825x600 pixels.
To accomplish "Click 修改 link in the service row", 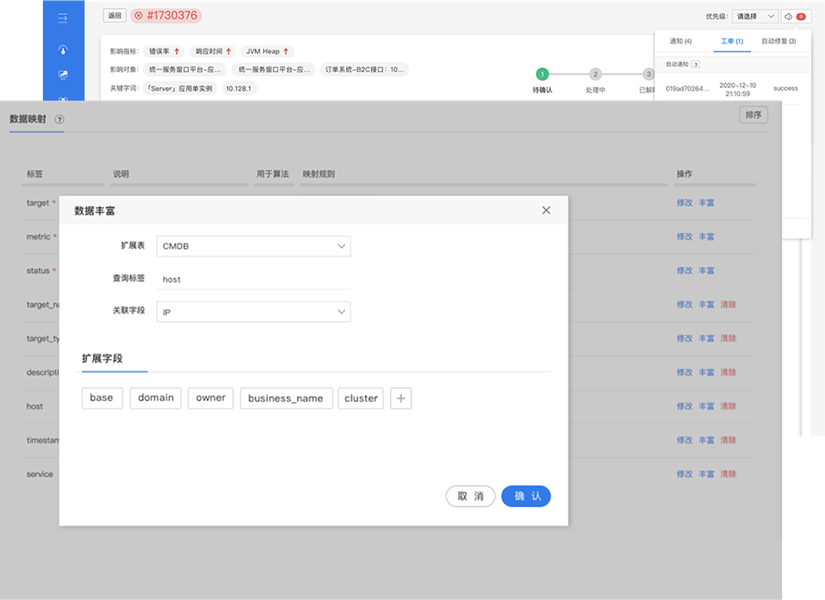I will [x=685, y=474].
